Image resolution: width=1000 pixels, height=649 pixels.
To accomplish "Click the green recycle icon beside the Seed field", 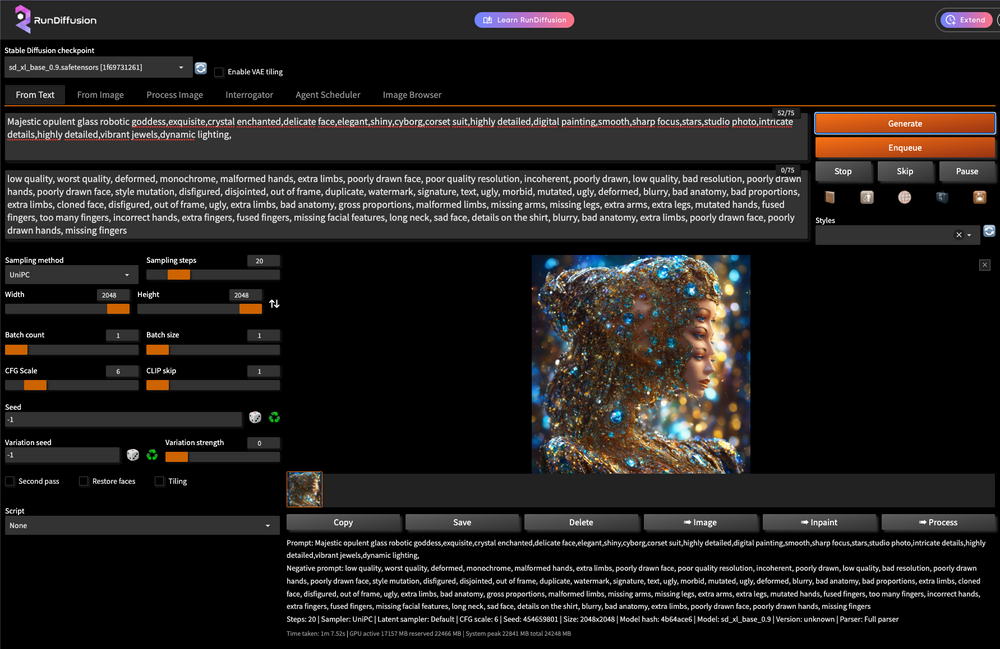I will [274, 418].
